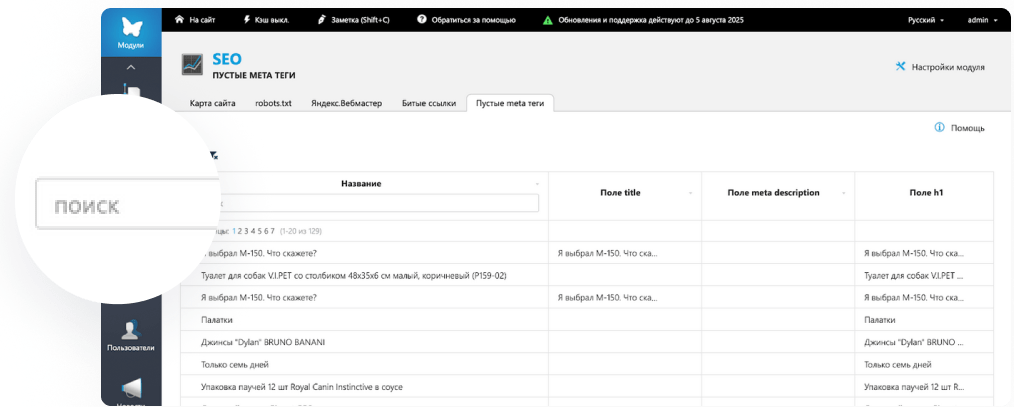
Task: Click the green update warning triangle icon
Action: 547,20
